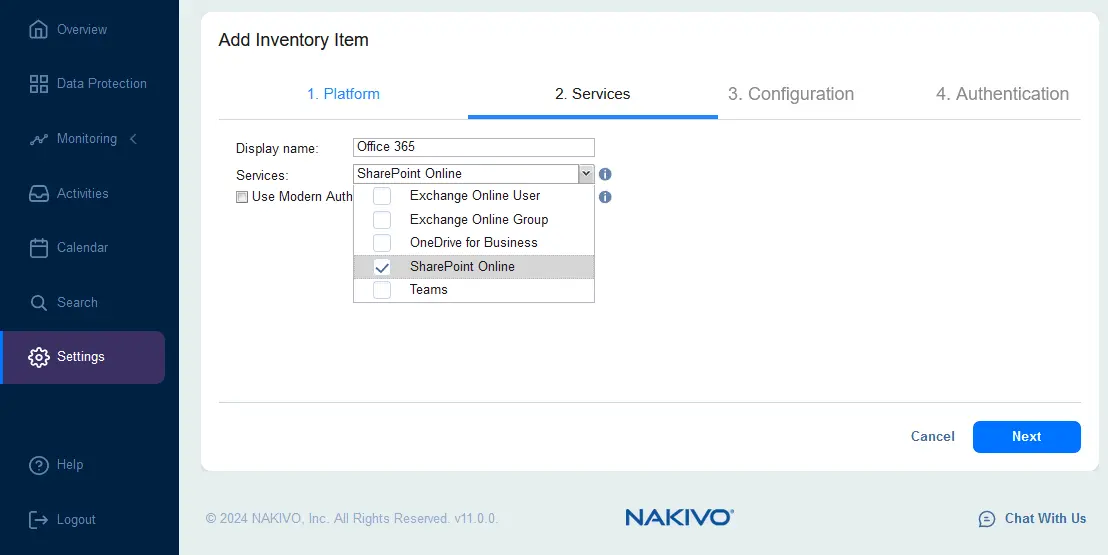Viewport: 1108px width, 555px height.
Task: Check the Exchange Online Group checkbox
Action: [382, 219]
